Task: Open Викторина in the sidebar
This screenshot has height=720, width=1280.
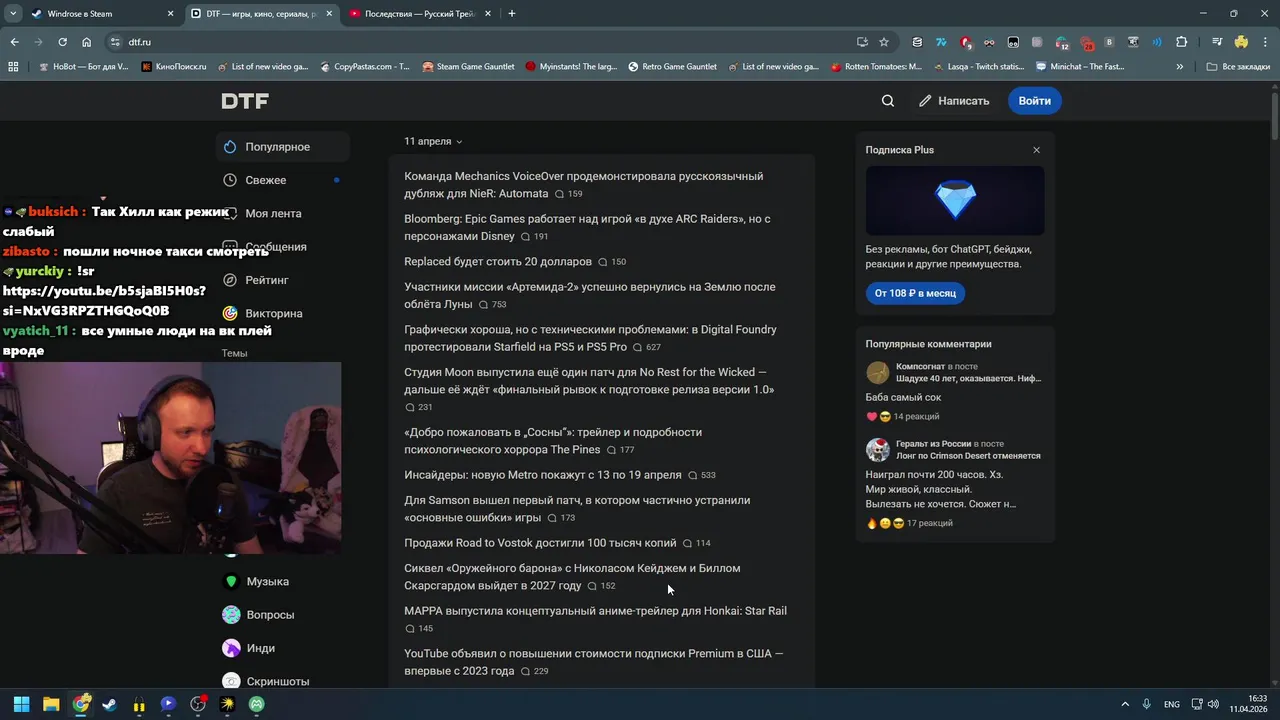Action: pos(283,313)
